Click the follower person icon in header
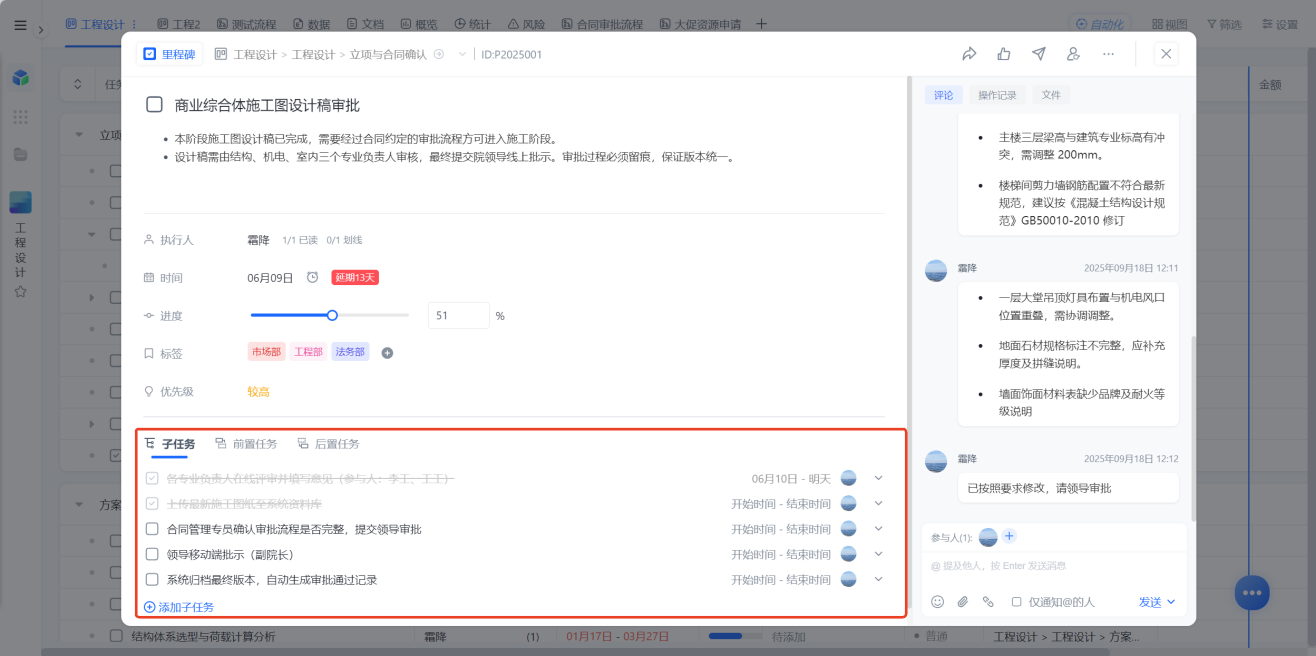Screen dimensions: 1316x656 click(x=1073, y=54)
